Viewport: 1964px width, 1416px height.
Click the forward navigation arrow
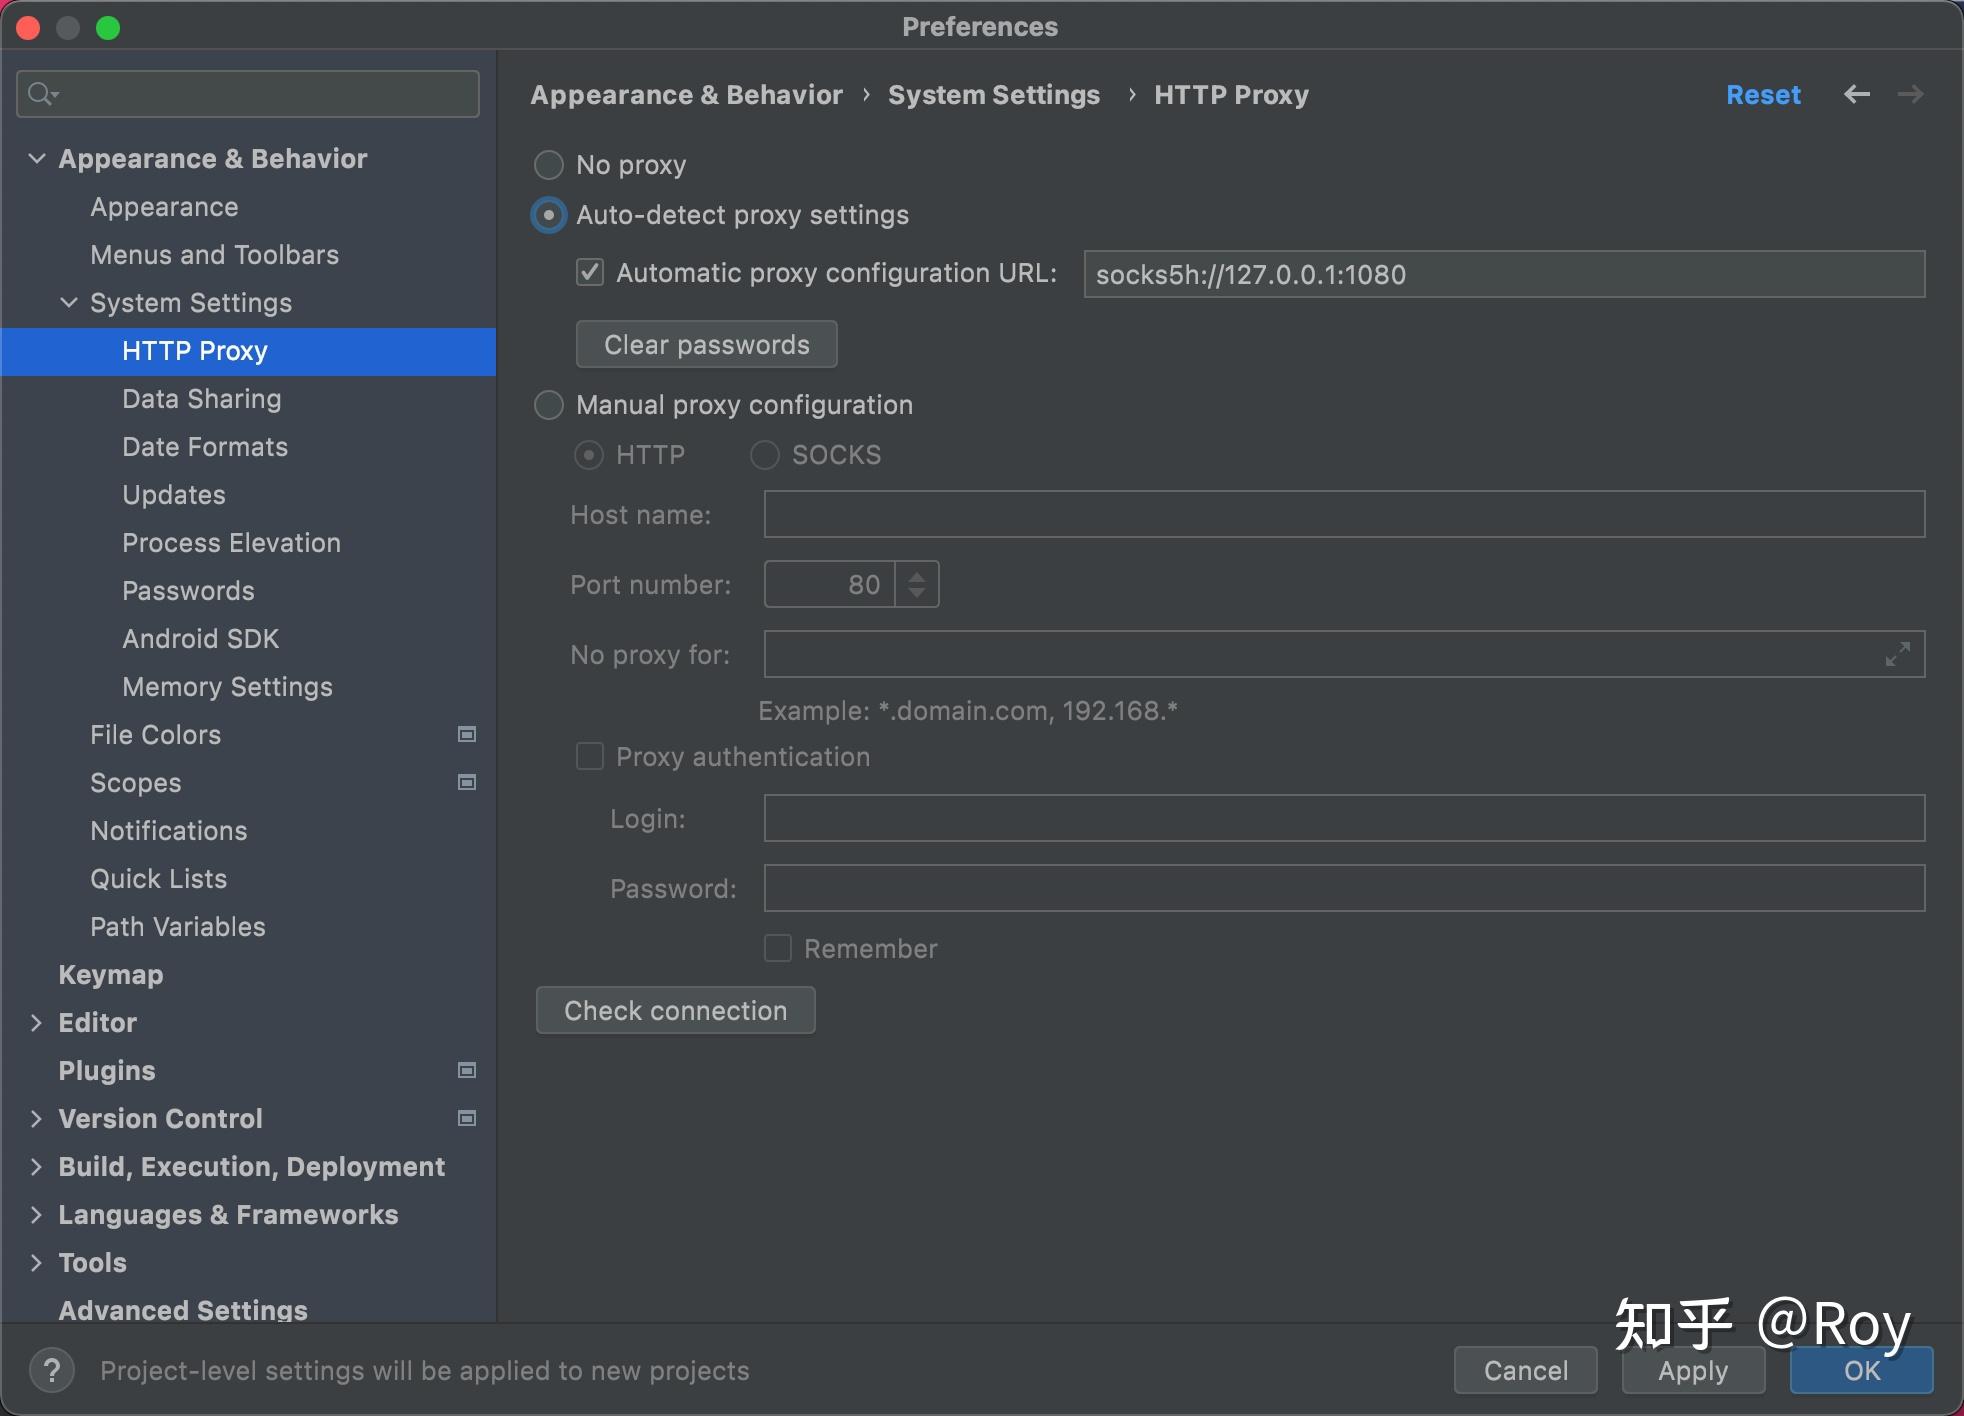[x=1911, y=94]
